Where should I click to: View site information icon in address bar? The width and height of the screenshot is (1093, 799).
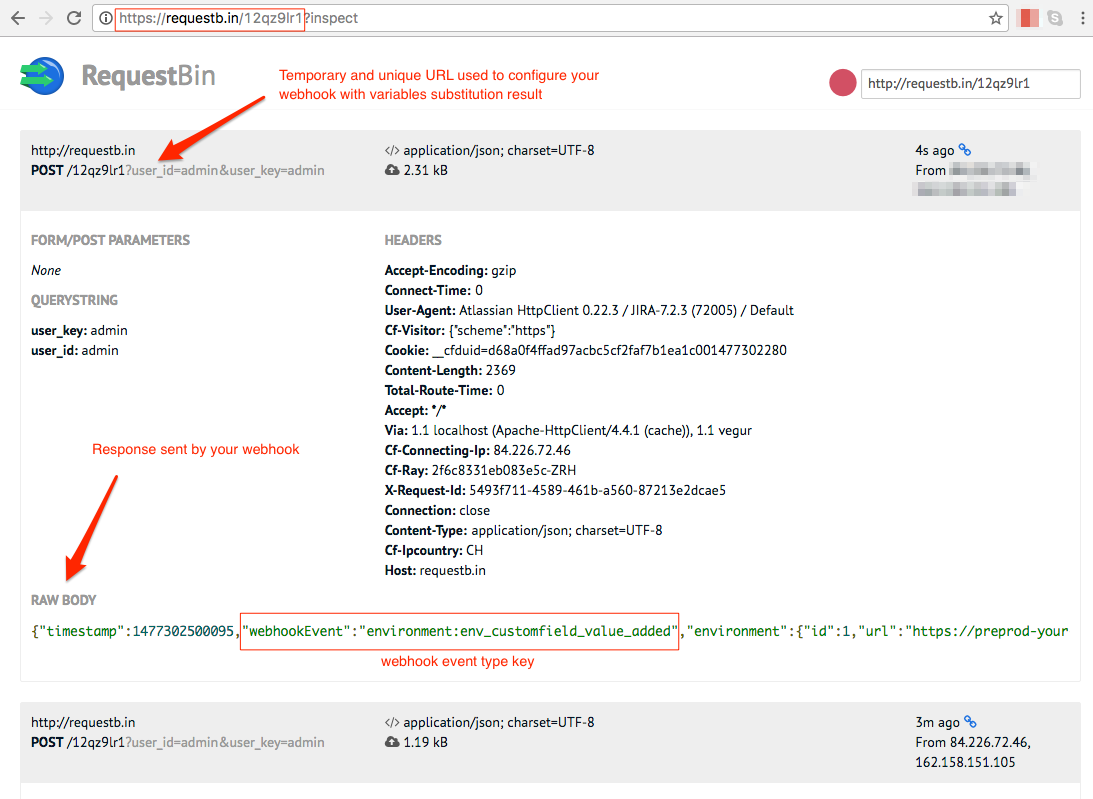point(105,18)
